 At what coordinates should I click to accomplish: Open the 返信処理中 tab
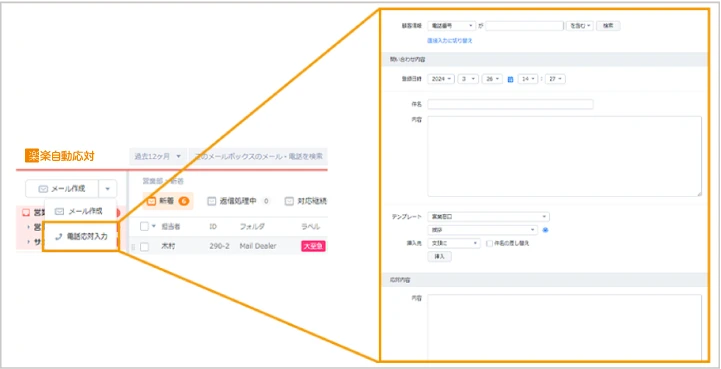click(x=238, y=201)
